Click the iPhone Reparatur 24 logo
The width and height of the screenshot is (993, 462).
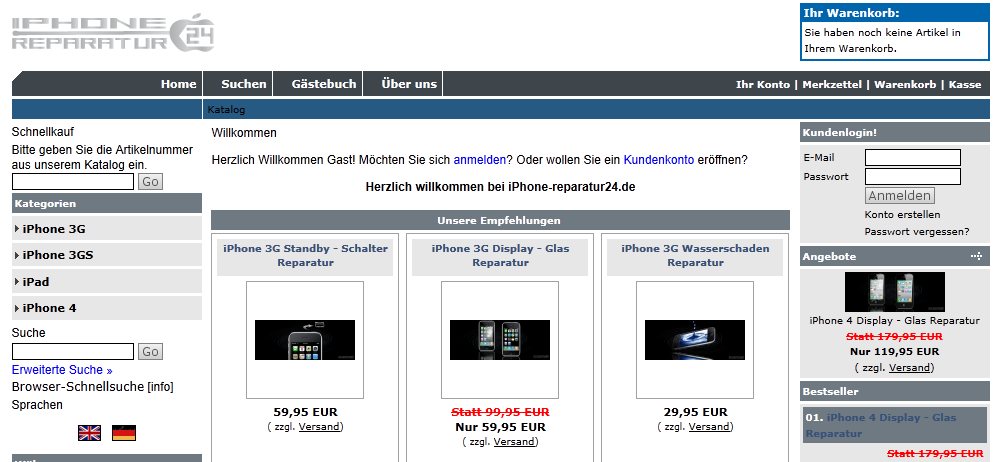coord(113,33)
